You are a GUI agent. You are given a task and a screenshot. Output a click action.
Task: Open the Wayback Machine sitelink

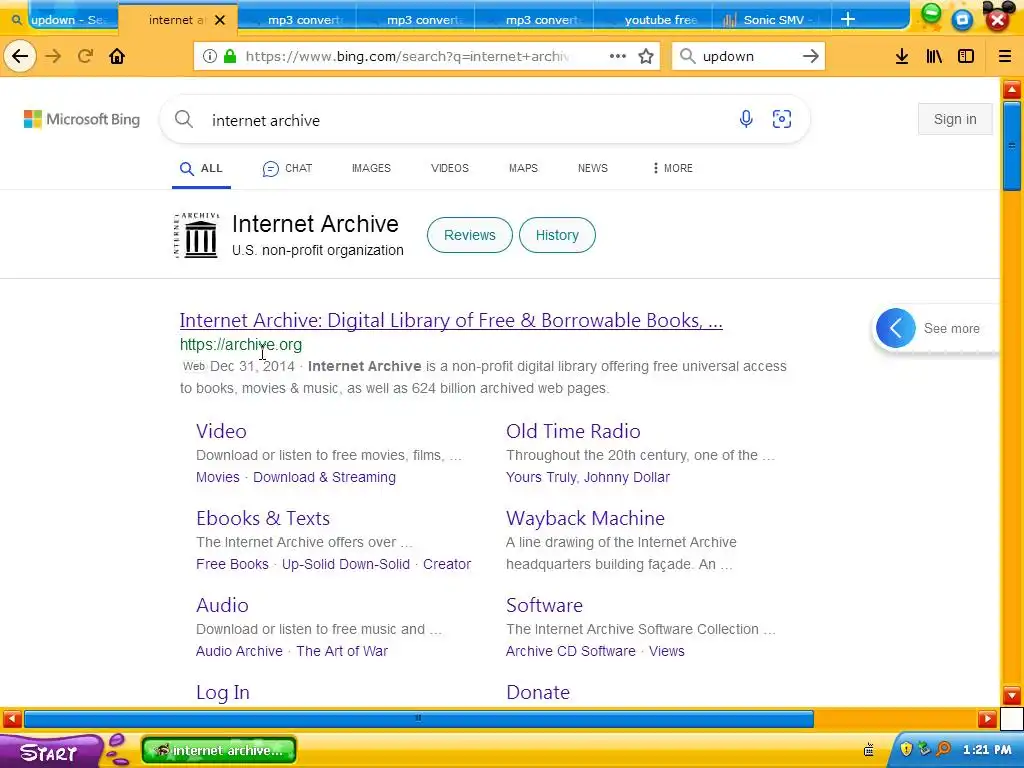585,518
